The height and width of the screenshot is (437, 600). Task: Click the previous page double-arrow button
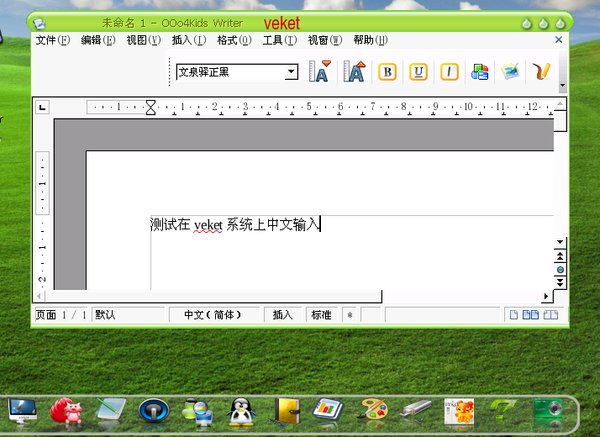560,256
